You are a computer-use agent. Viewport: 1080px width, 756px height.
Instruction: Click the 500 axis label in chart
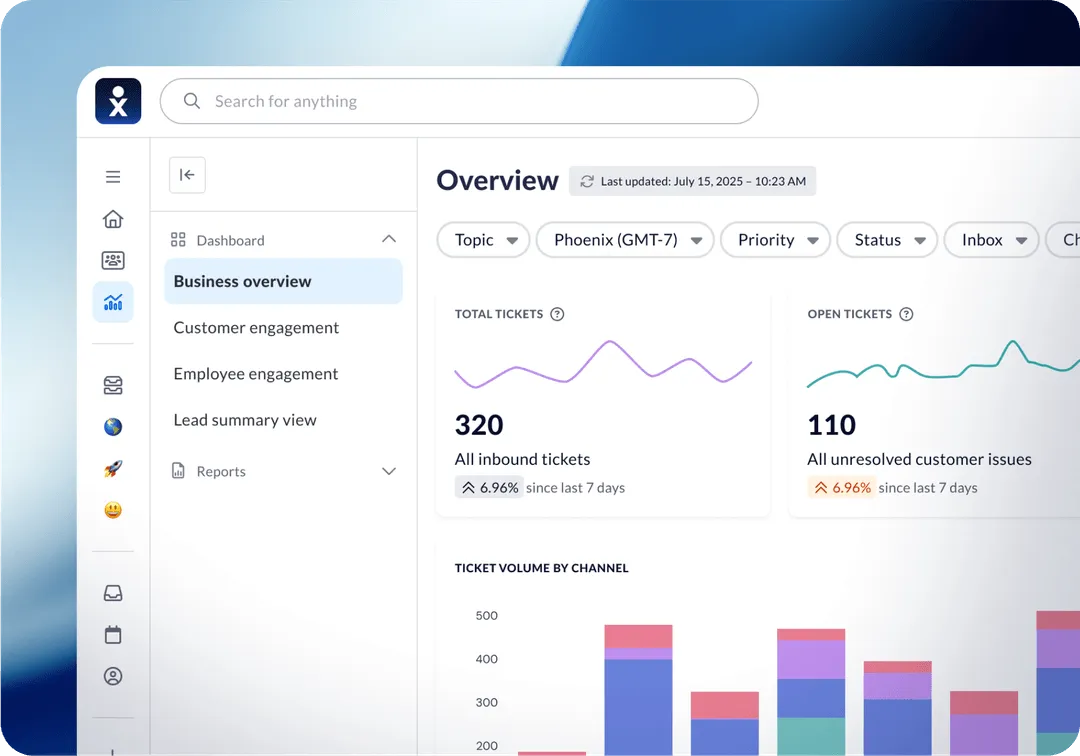pyautogui.click(x=486, y=616)
